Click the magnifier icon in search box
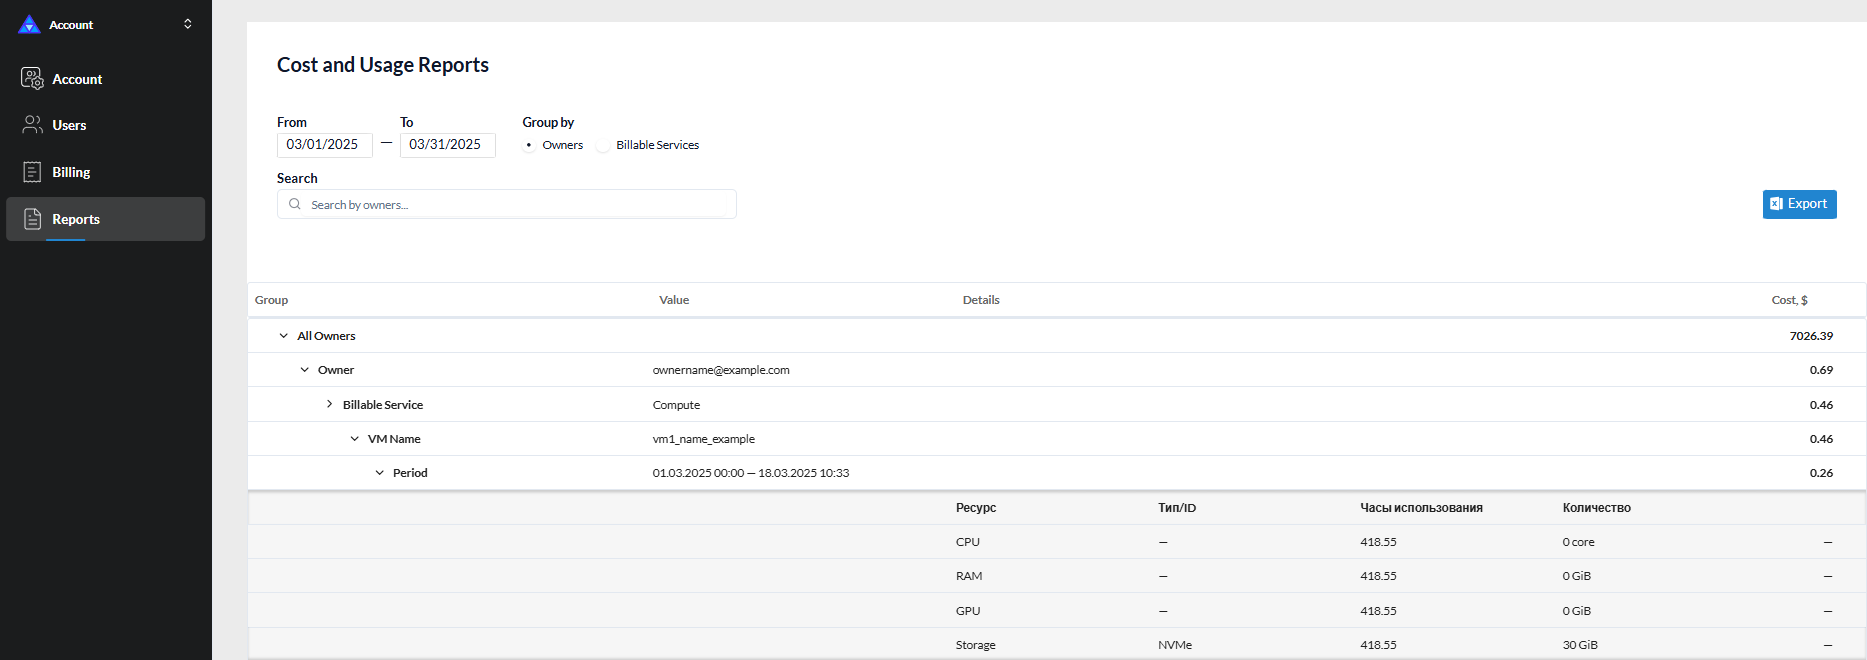1867x660 pixels. point(295,204)
